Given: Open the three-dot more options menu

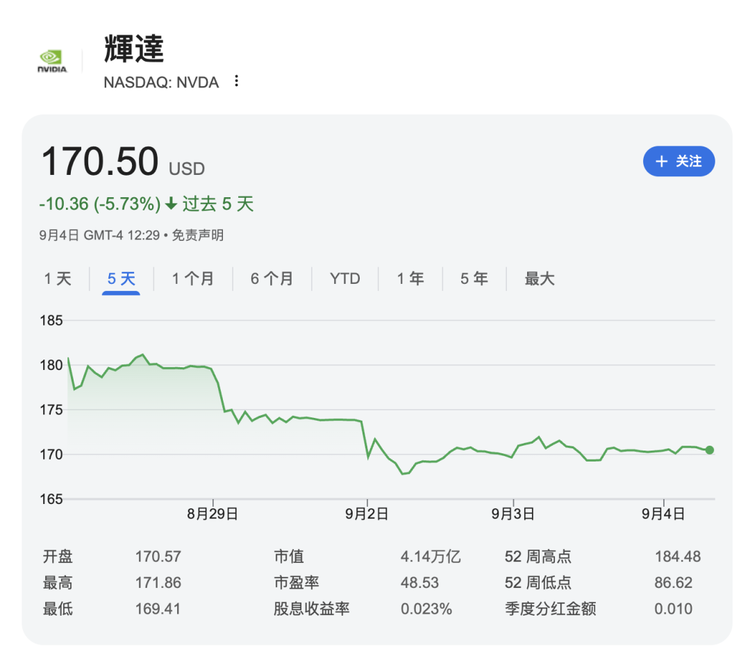Looking at the screenshot, I should (237, 81).
